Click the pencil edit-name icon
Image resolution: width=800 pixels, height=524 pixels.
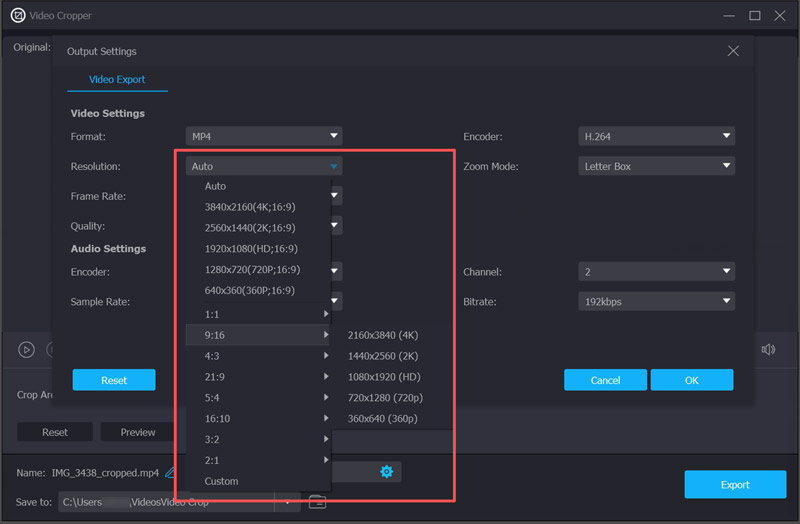pos(170,472)
